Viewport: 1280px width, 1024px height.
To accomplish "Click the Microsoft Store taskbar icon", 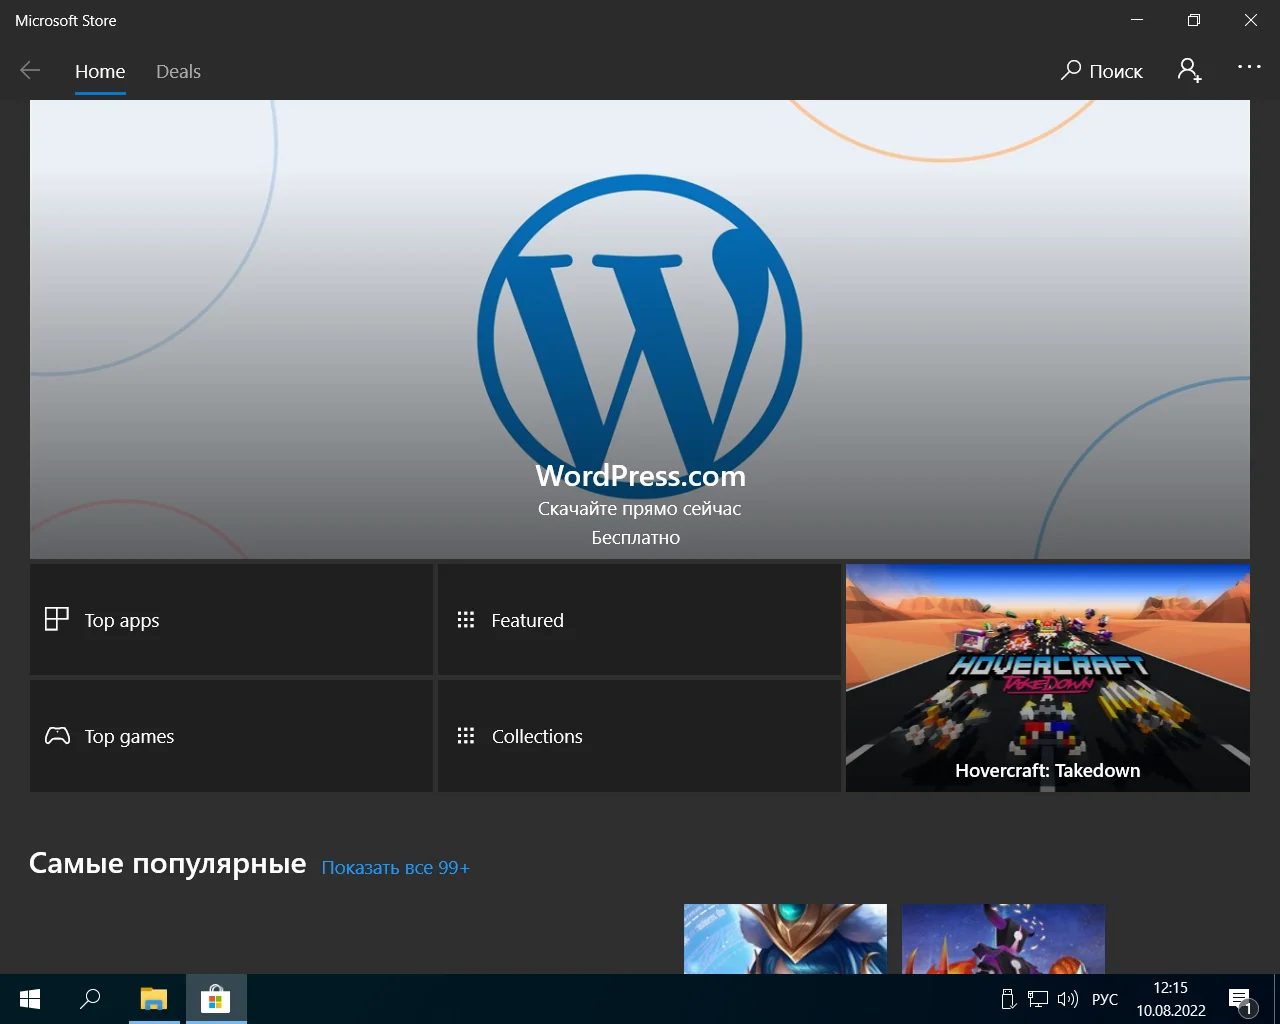I will pos(215,999).
